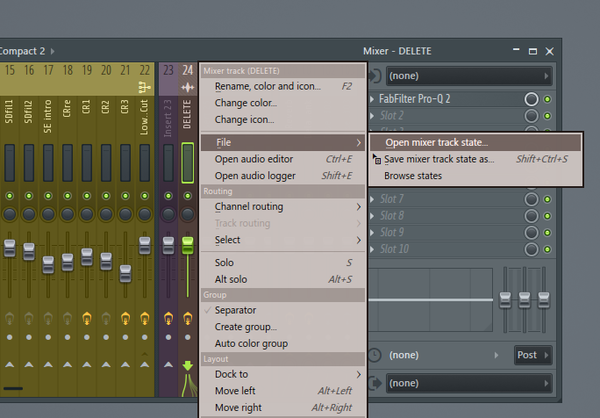Select Create group option

click(283, 327)
